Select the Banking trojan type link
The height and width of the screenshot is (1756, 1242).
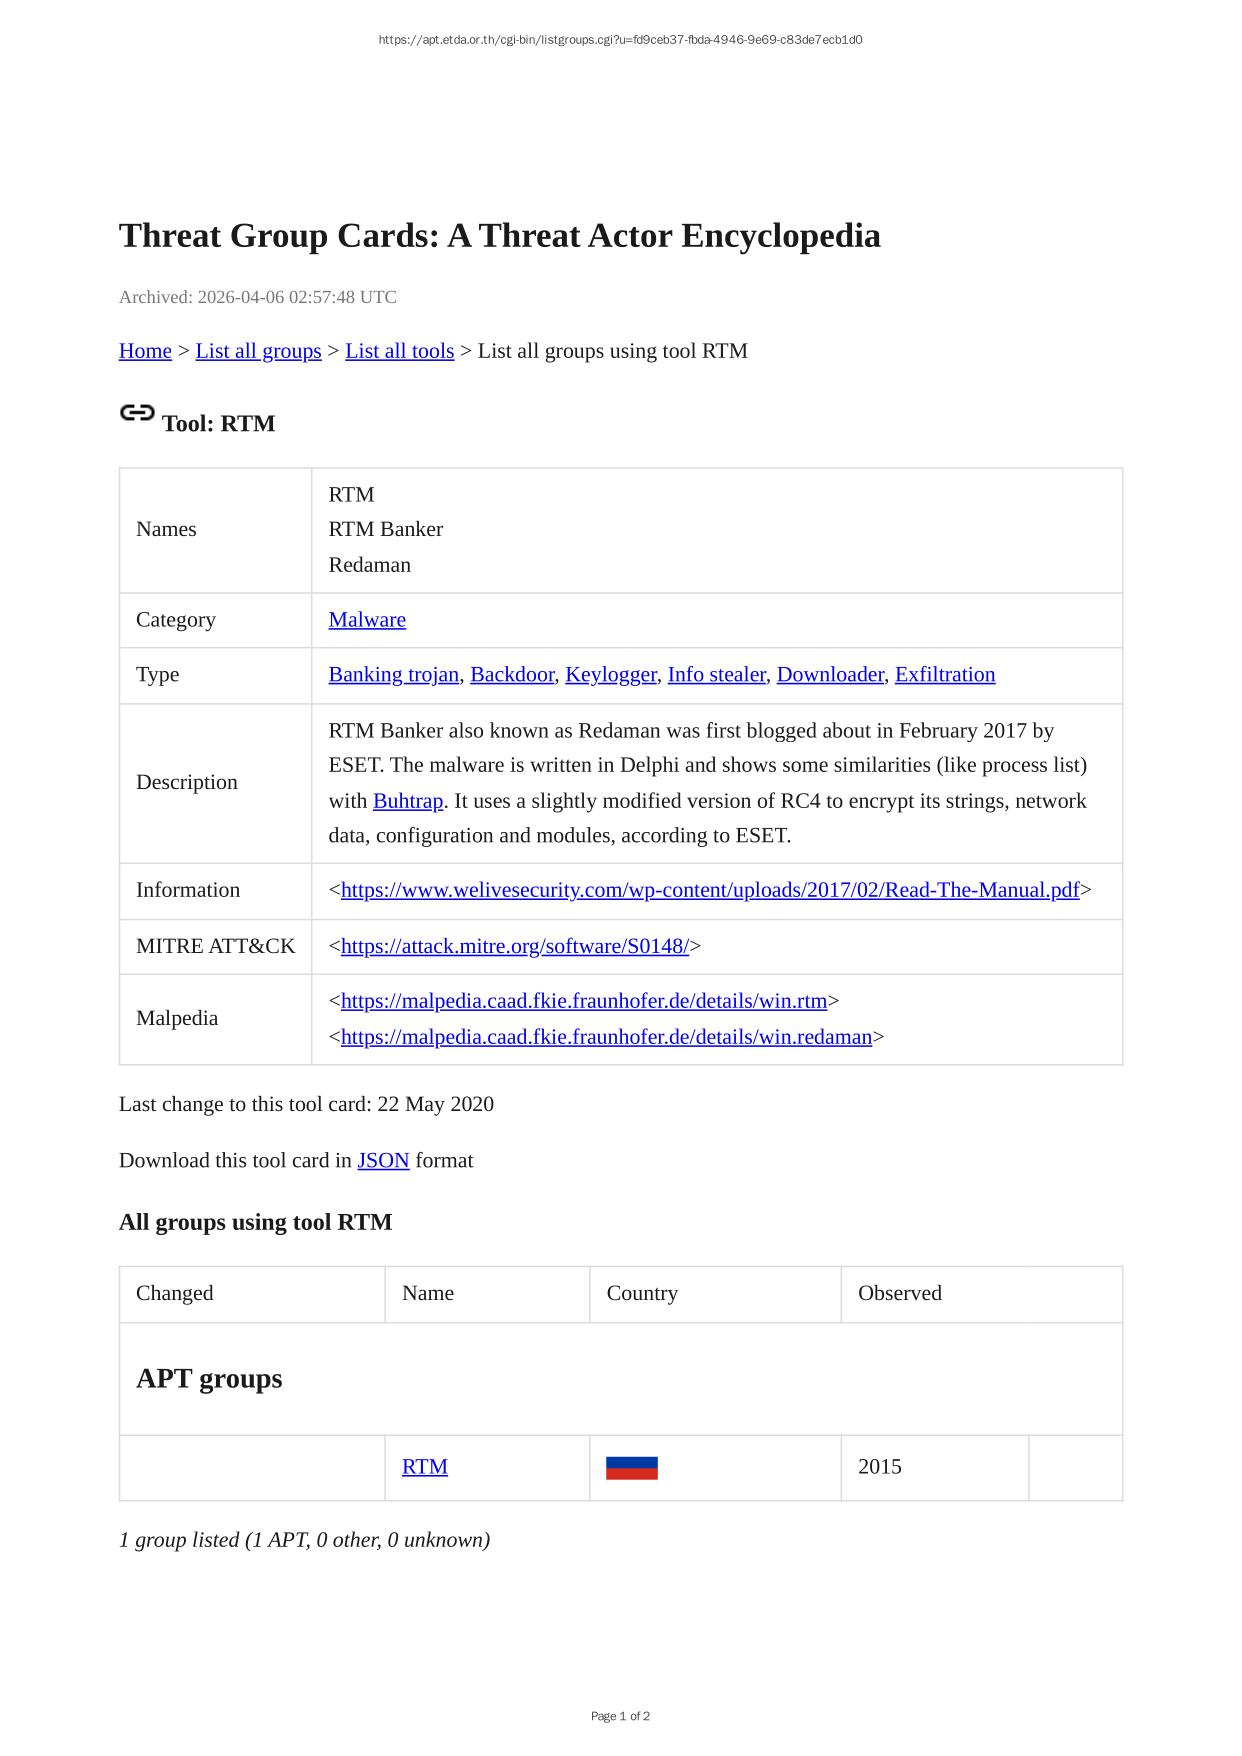(x=393, y=675)
